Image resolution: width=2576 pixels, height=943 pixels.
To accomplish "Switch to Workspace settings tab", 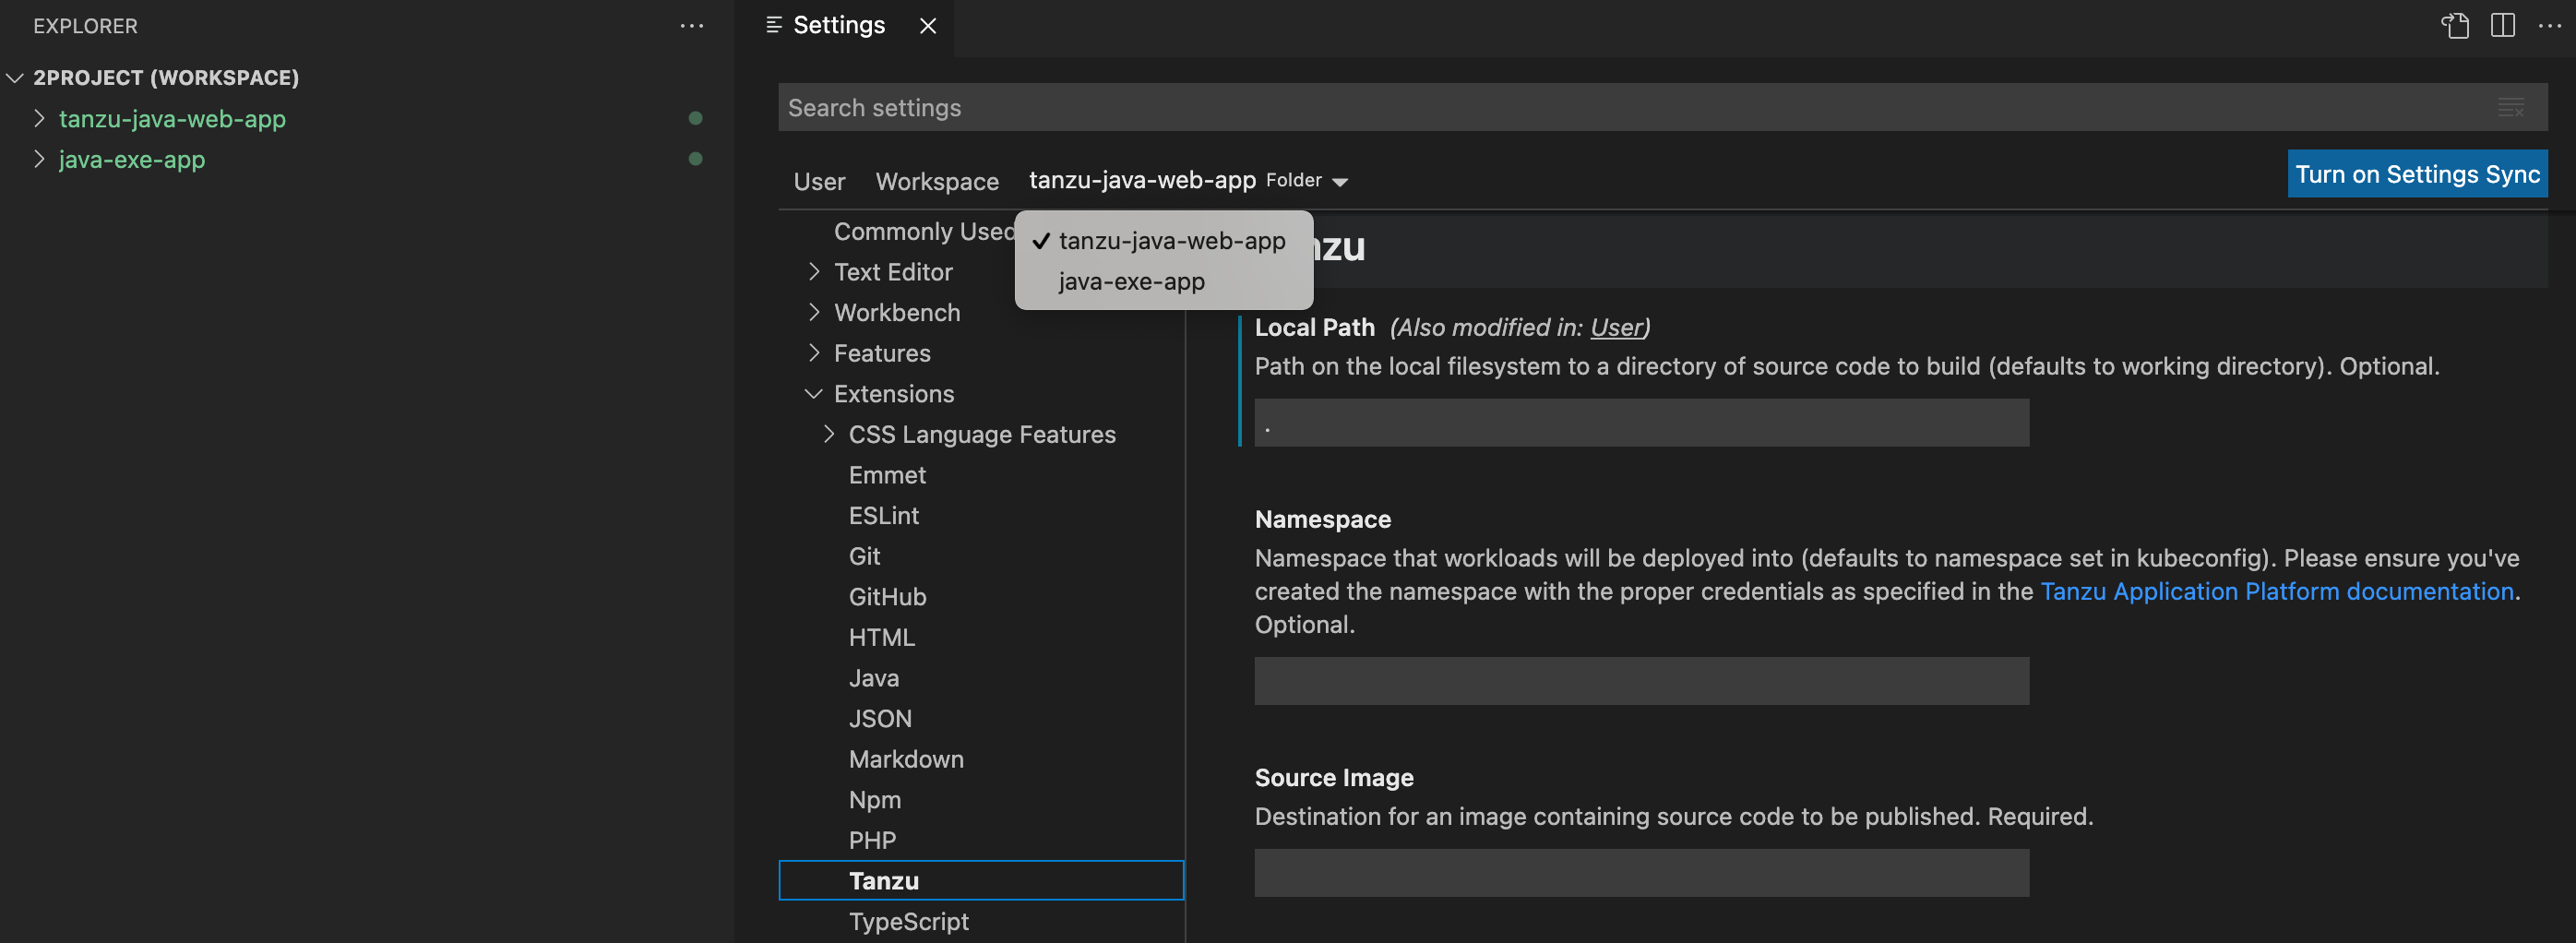I will [937, 182].
